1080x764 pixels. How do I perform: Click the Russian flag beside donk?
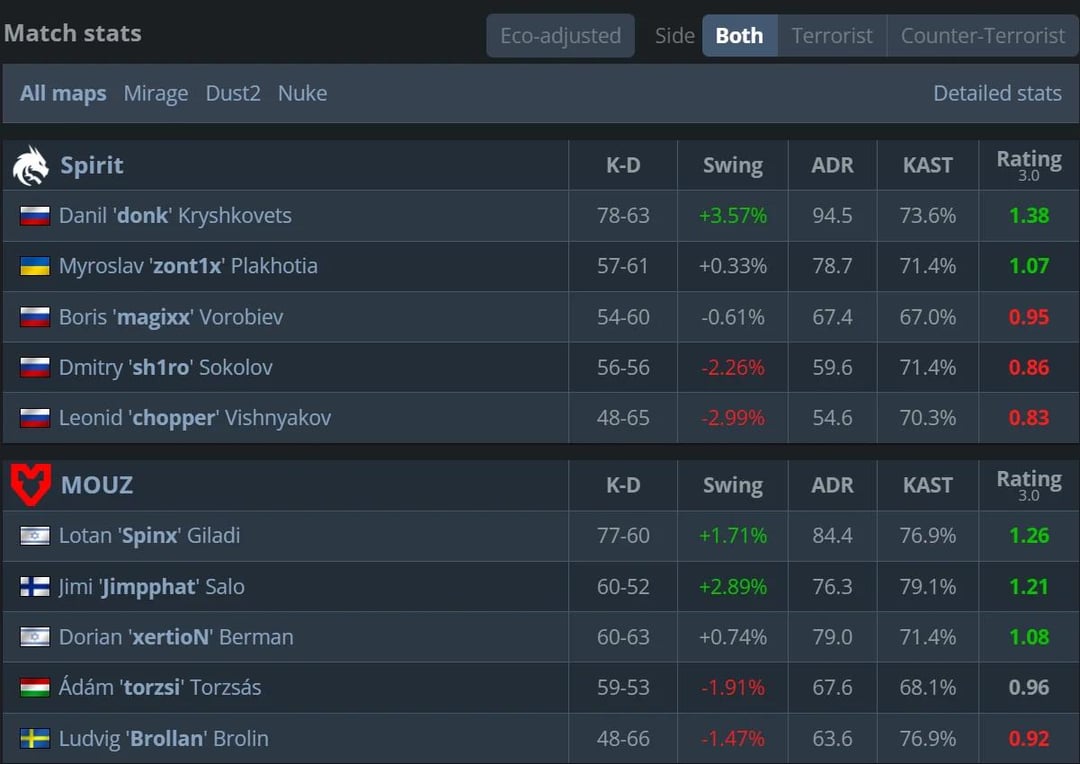coord(35,216)
